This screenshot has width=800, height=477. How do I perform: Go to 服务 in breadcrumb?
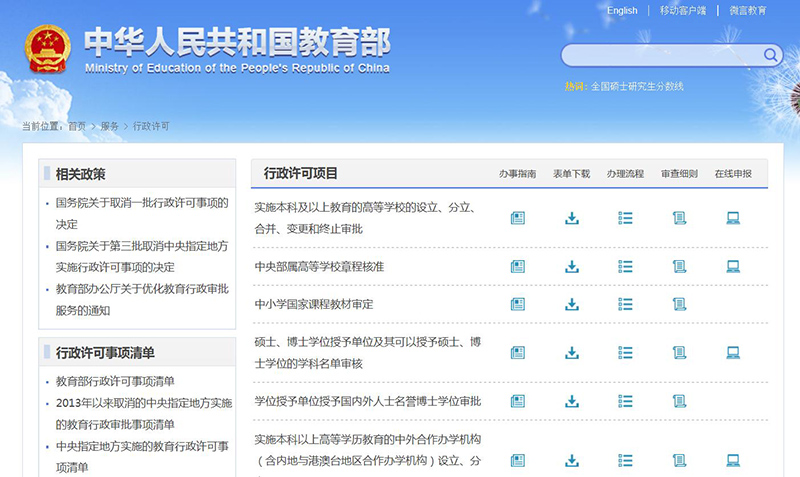coord(109,126)
